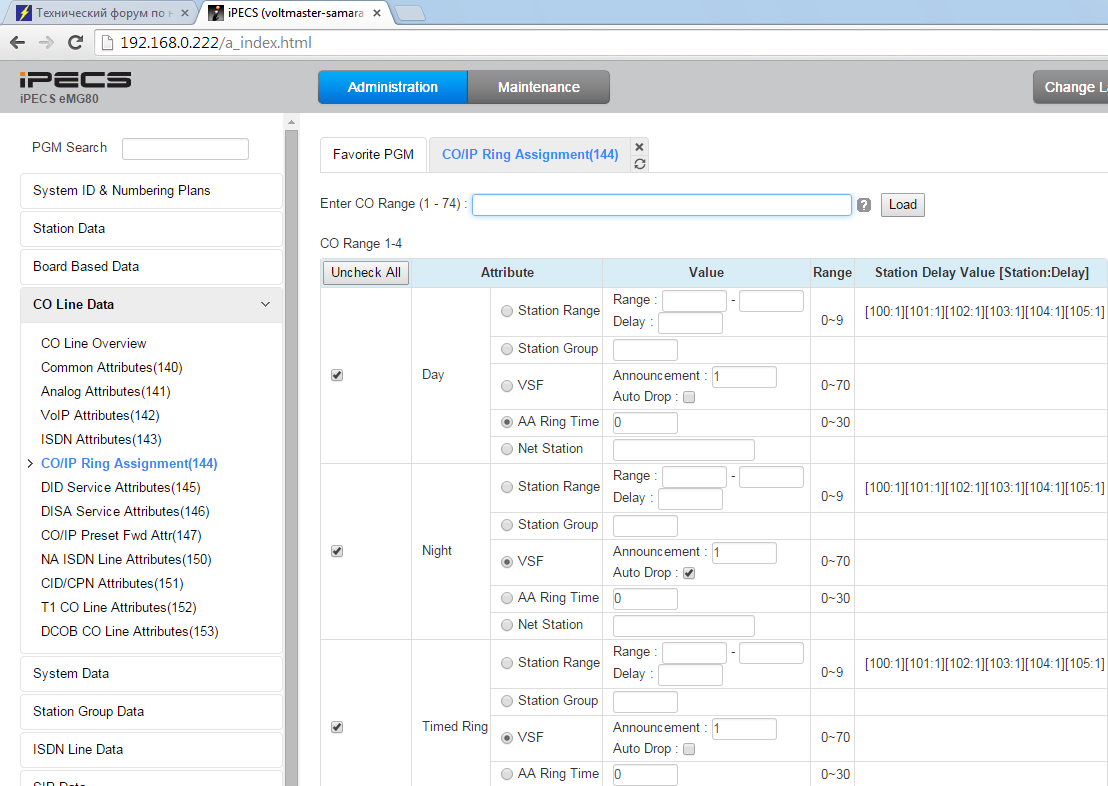Click the help question mark icon
This screenshot has width=1108, height=786.
[864, 205]
